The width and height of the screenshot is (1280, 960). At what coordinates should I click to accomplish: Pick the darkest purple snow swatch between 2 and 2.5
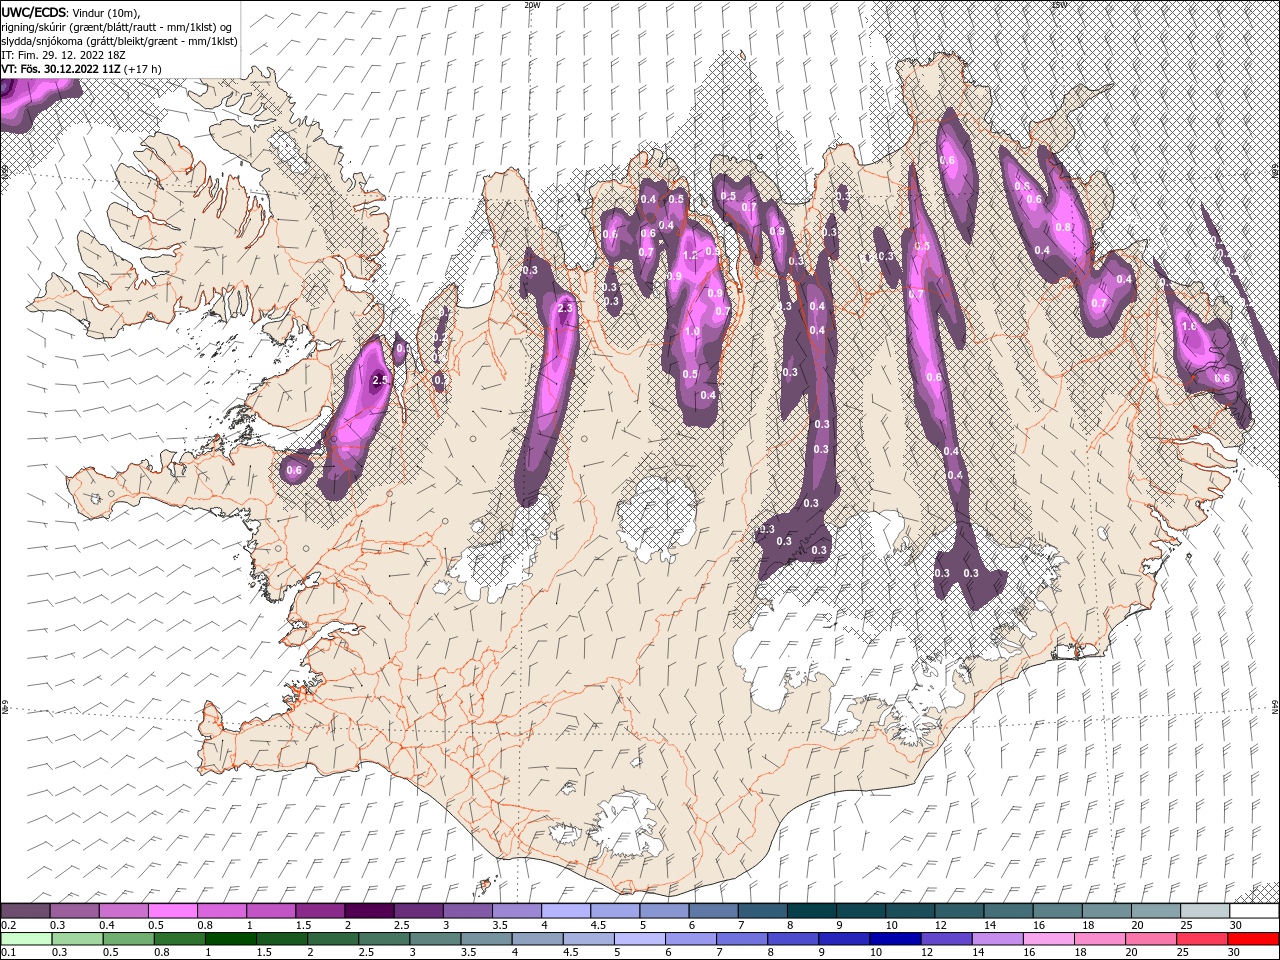click(370, 911)
